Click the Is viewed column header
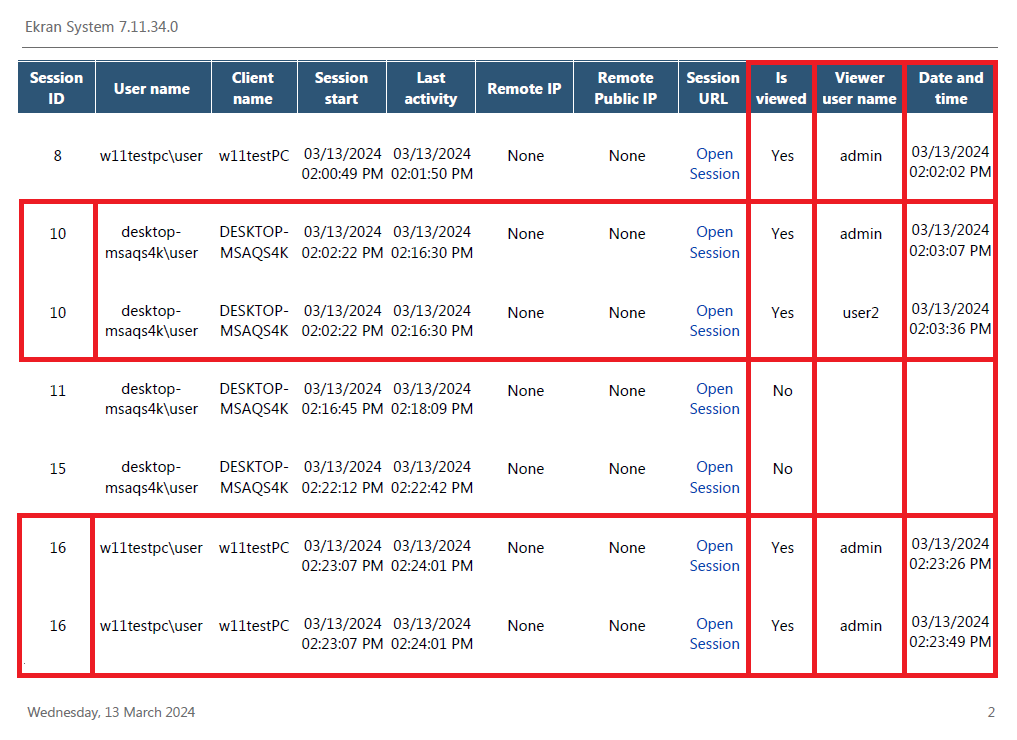Screen dimensions: 1017x740 (x=781, y=88)
